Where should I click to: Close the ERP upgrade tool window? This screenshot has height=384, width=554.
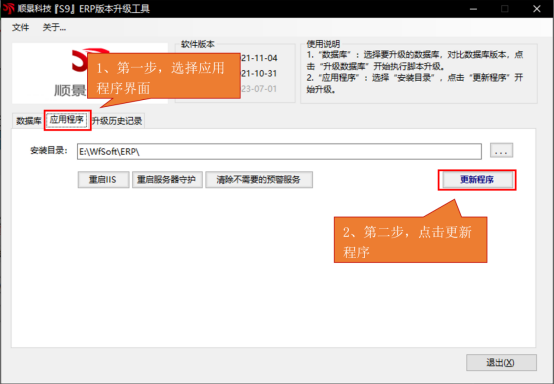click(x=537, y=9)
